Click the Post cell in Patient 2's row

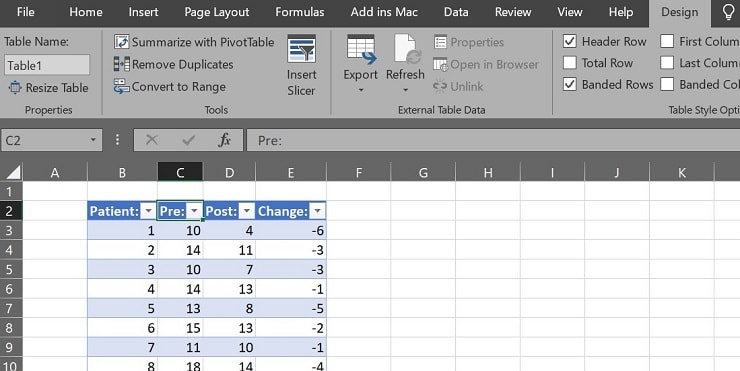point(229,250)
